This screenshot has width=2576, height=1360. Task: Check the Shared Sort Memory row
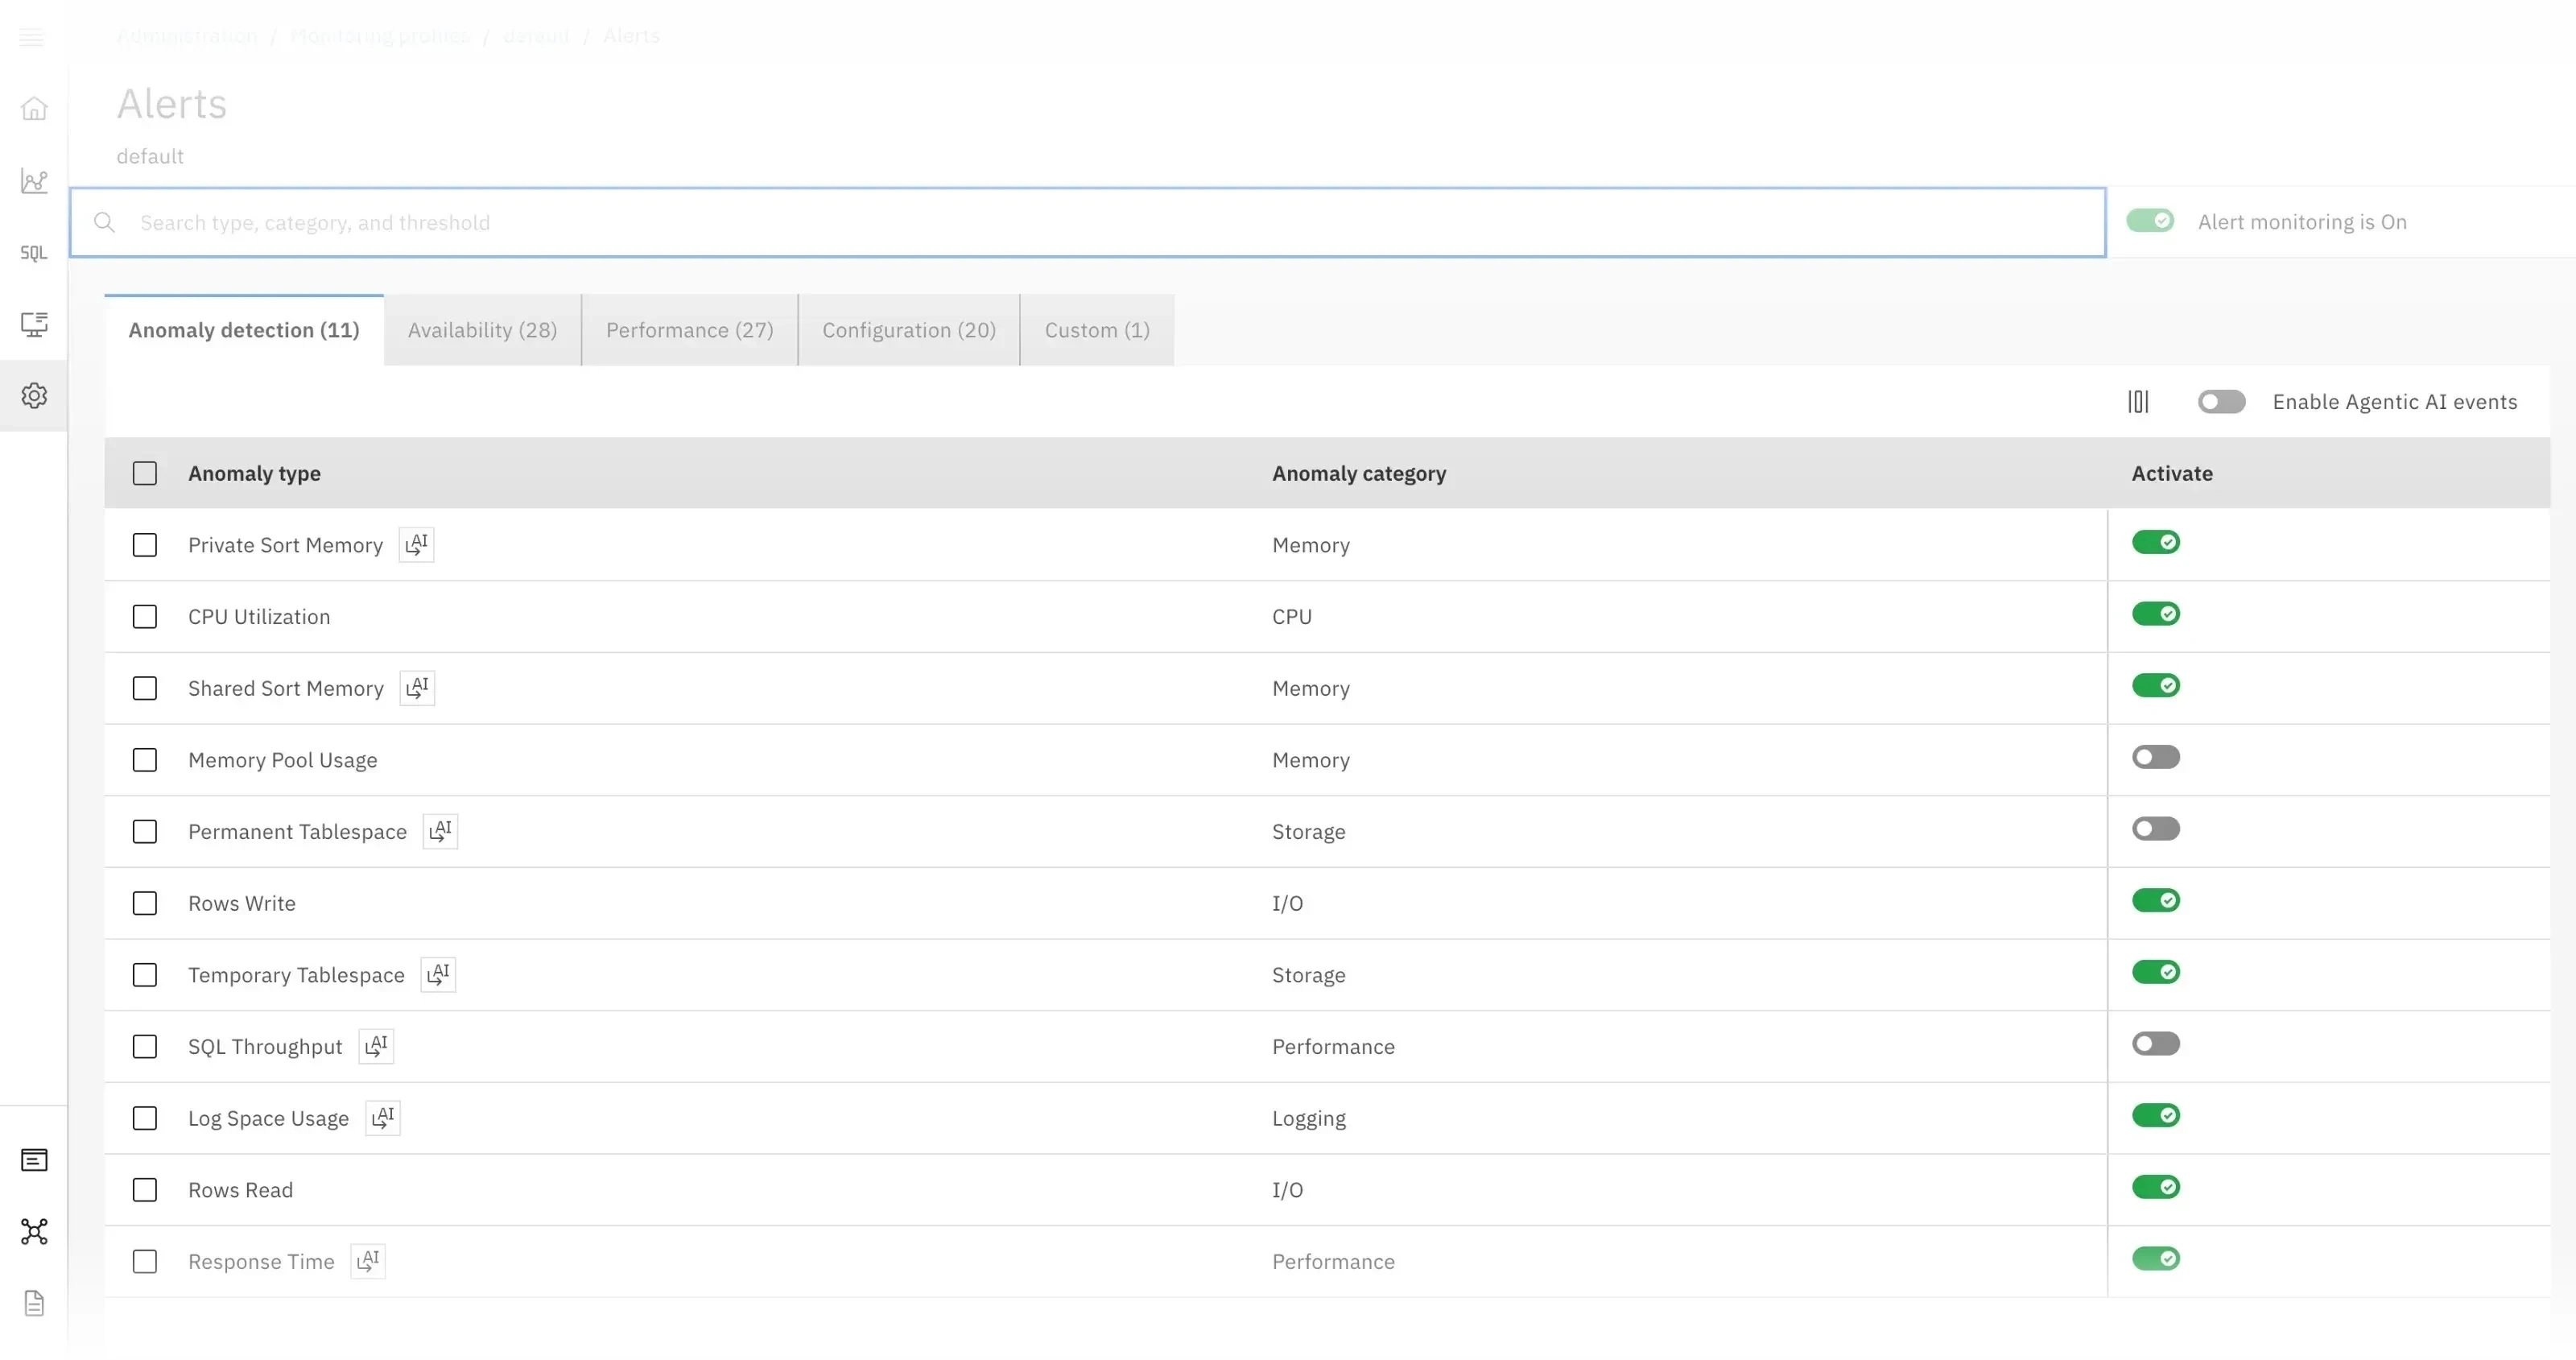click(x=145, y=689)
